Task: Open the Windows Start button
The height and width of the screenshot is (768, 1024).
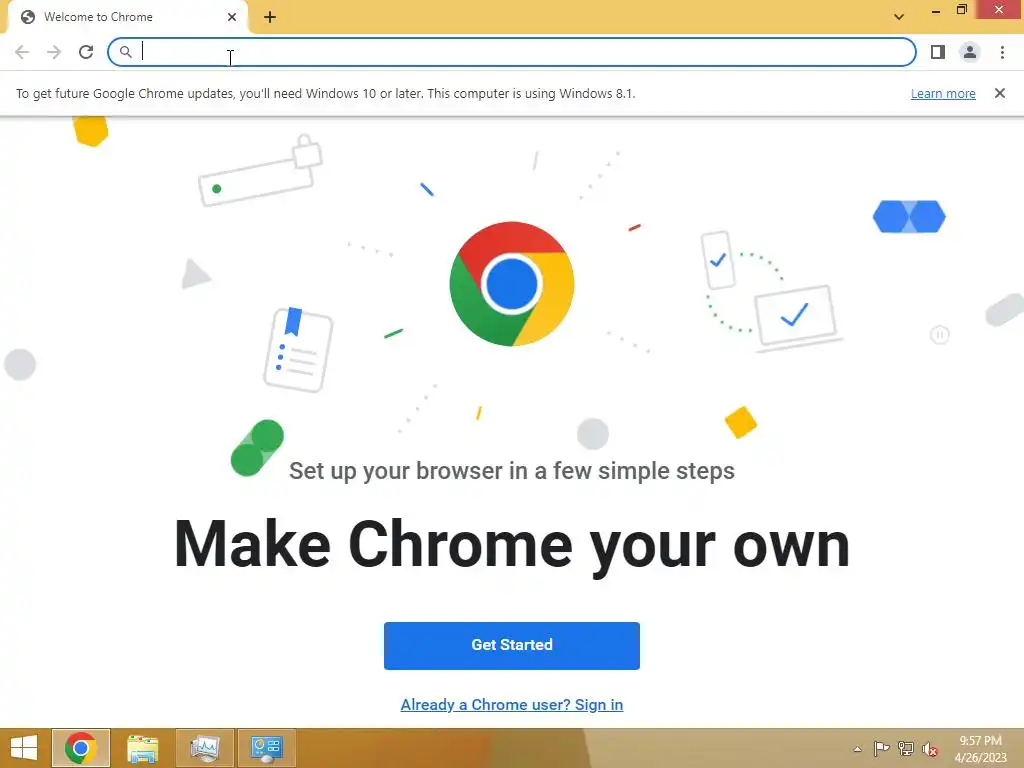Action: click(24, 748)
